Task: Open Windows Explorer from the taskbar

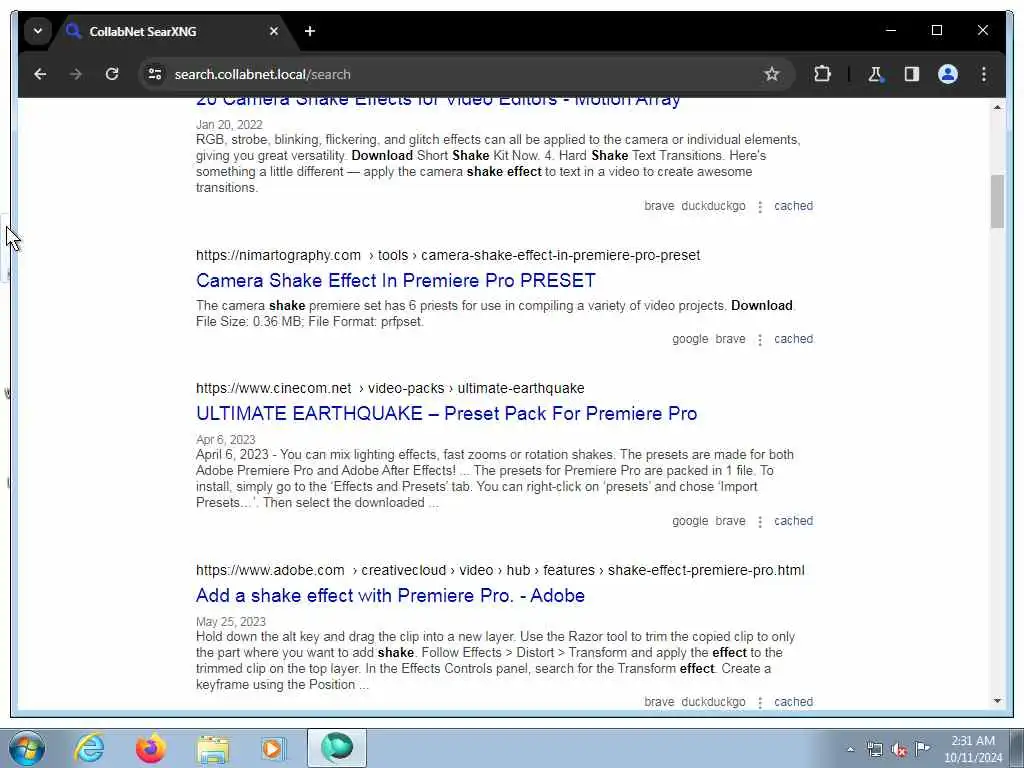Action: [x=213, y=748]
